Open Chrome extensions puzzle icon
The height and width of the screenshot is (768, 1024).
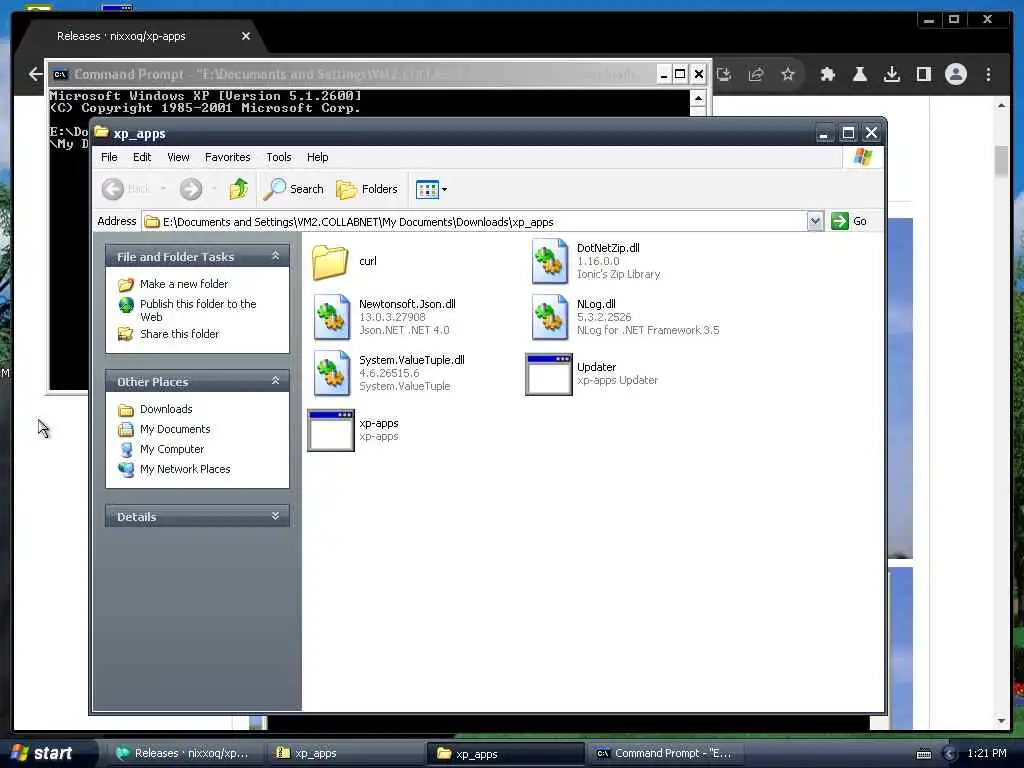(x=827, y=74)
